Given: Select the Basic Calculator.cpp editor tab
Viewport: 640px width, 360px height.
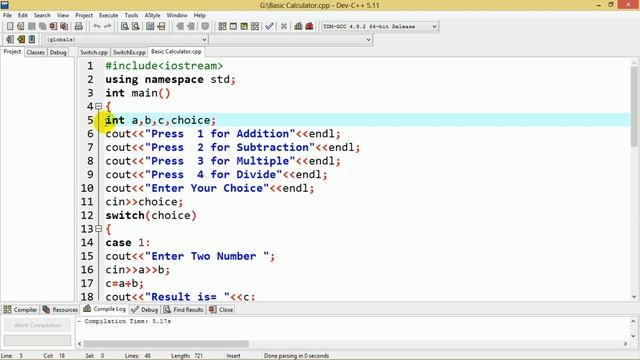Looking at the screenshot, I should 176,52.
